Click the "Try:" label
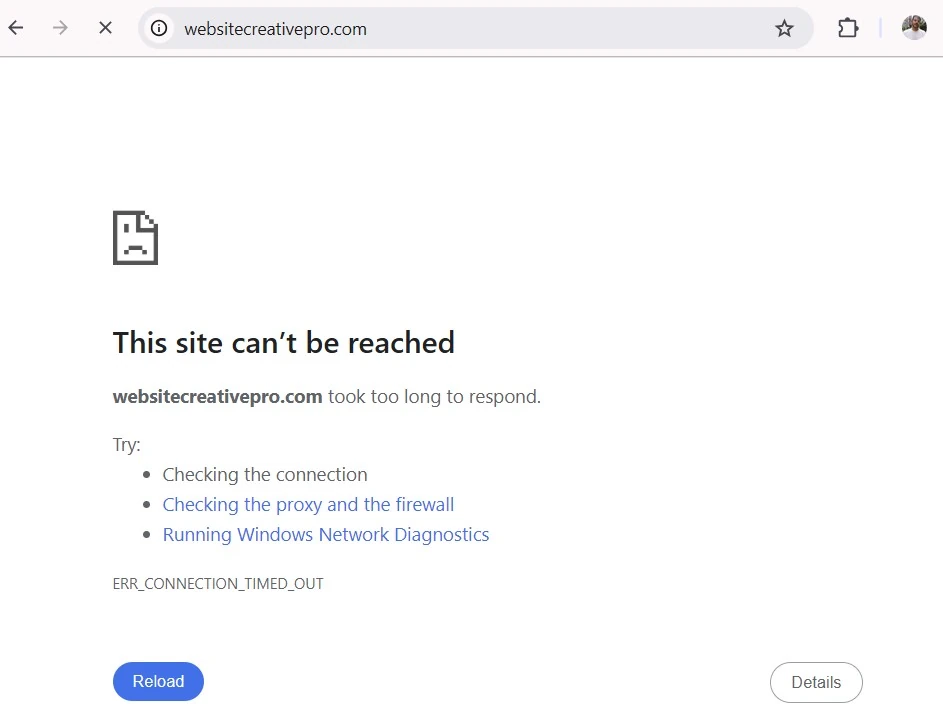This screenshot has width=943, height=726. 127,445
